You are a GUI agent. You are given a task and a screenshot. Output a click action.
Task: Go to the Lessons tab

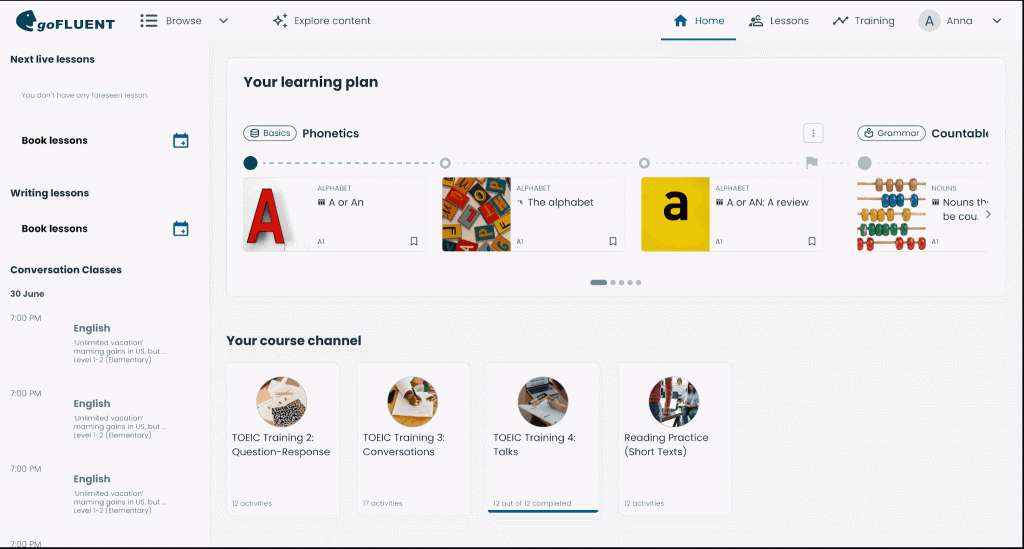(778, 21)
